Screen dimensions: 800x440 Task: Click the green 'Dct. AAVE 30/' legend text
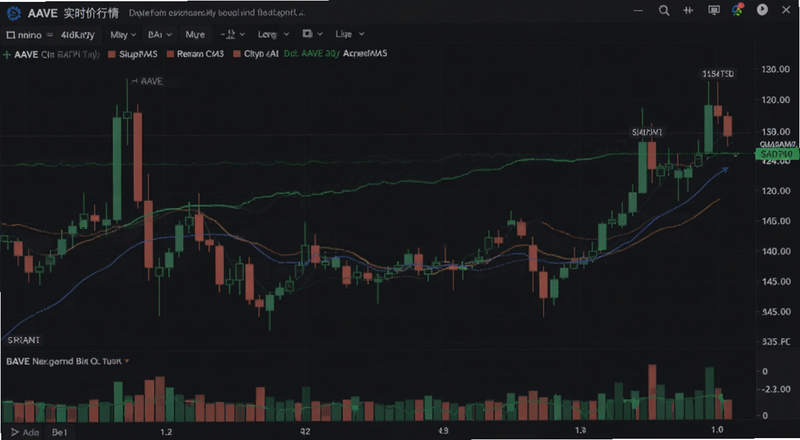point(311,54)
